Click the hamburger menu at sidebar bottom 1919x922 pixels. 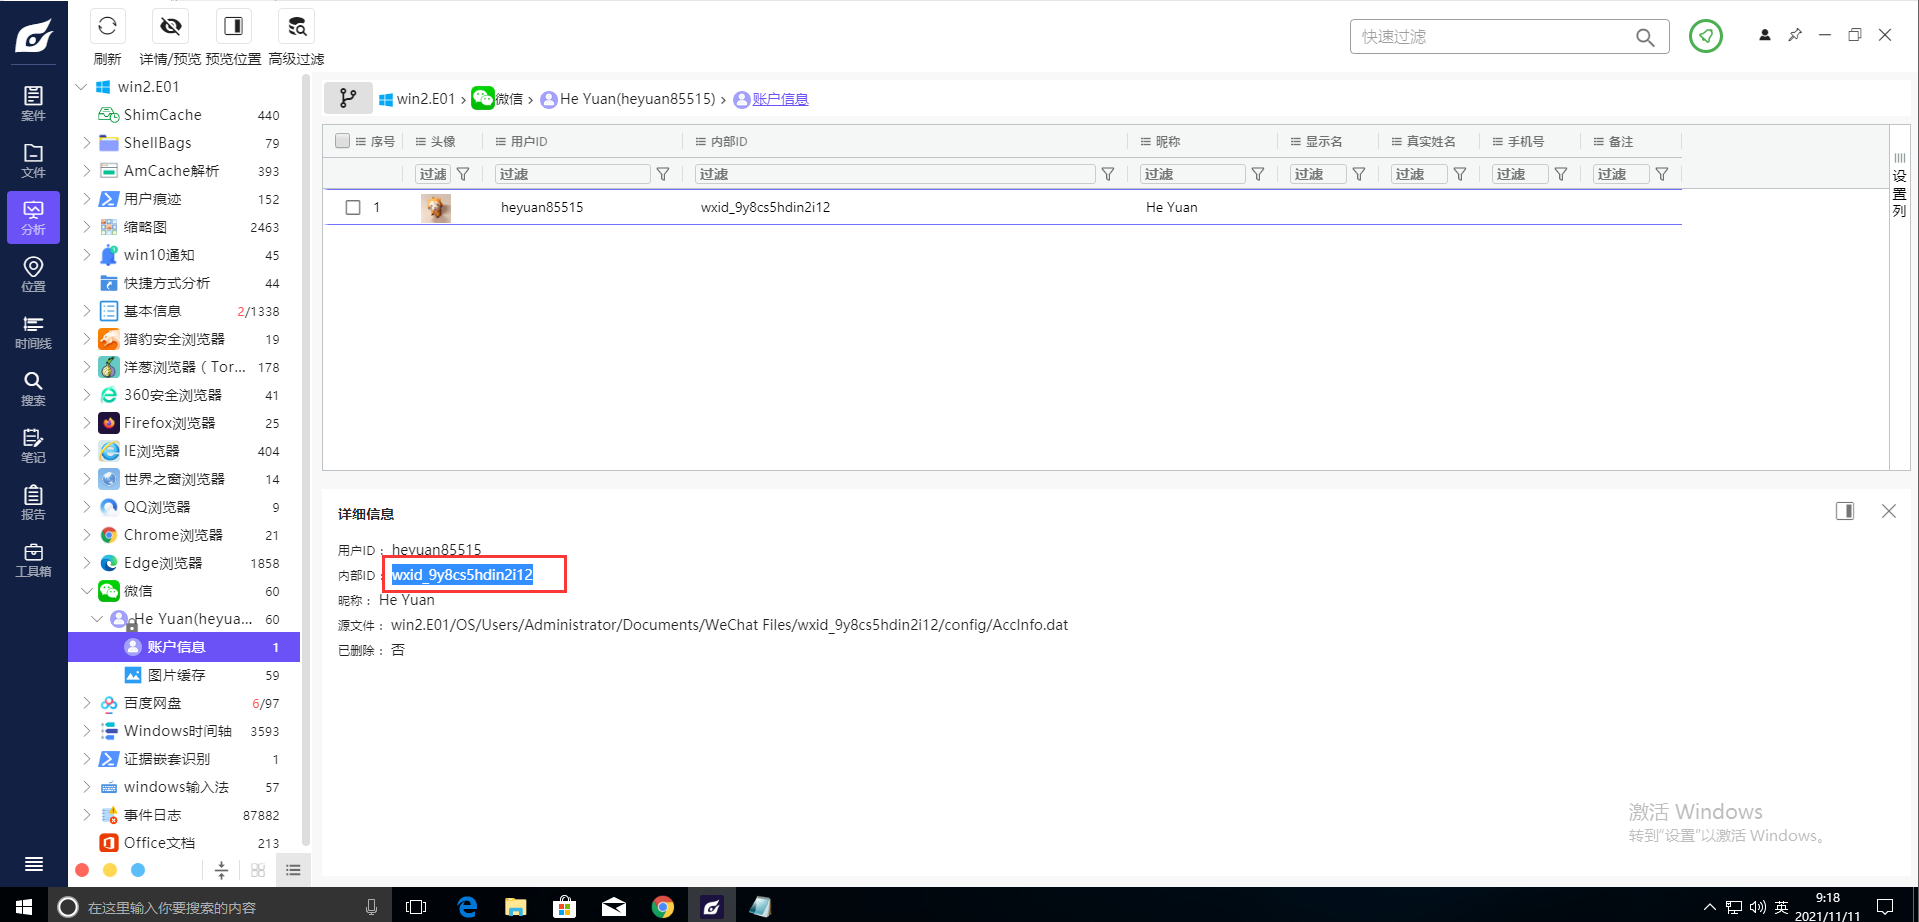tap(33, 864)
